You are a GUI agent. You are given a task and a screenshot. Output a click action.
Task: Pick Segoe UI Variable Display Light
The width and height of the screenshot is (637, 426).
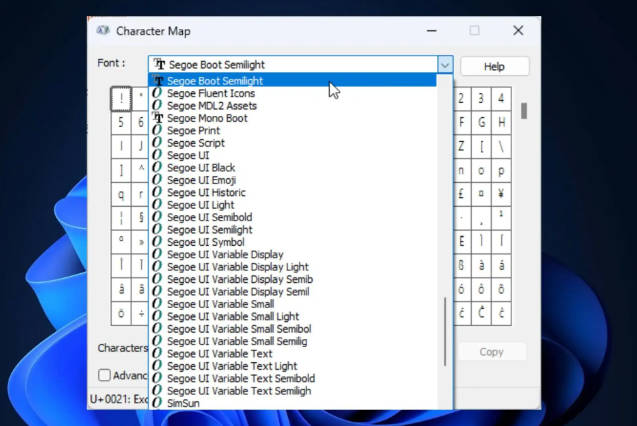pos(293,267)
